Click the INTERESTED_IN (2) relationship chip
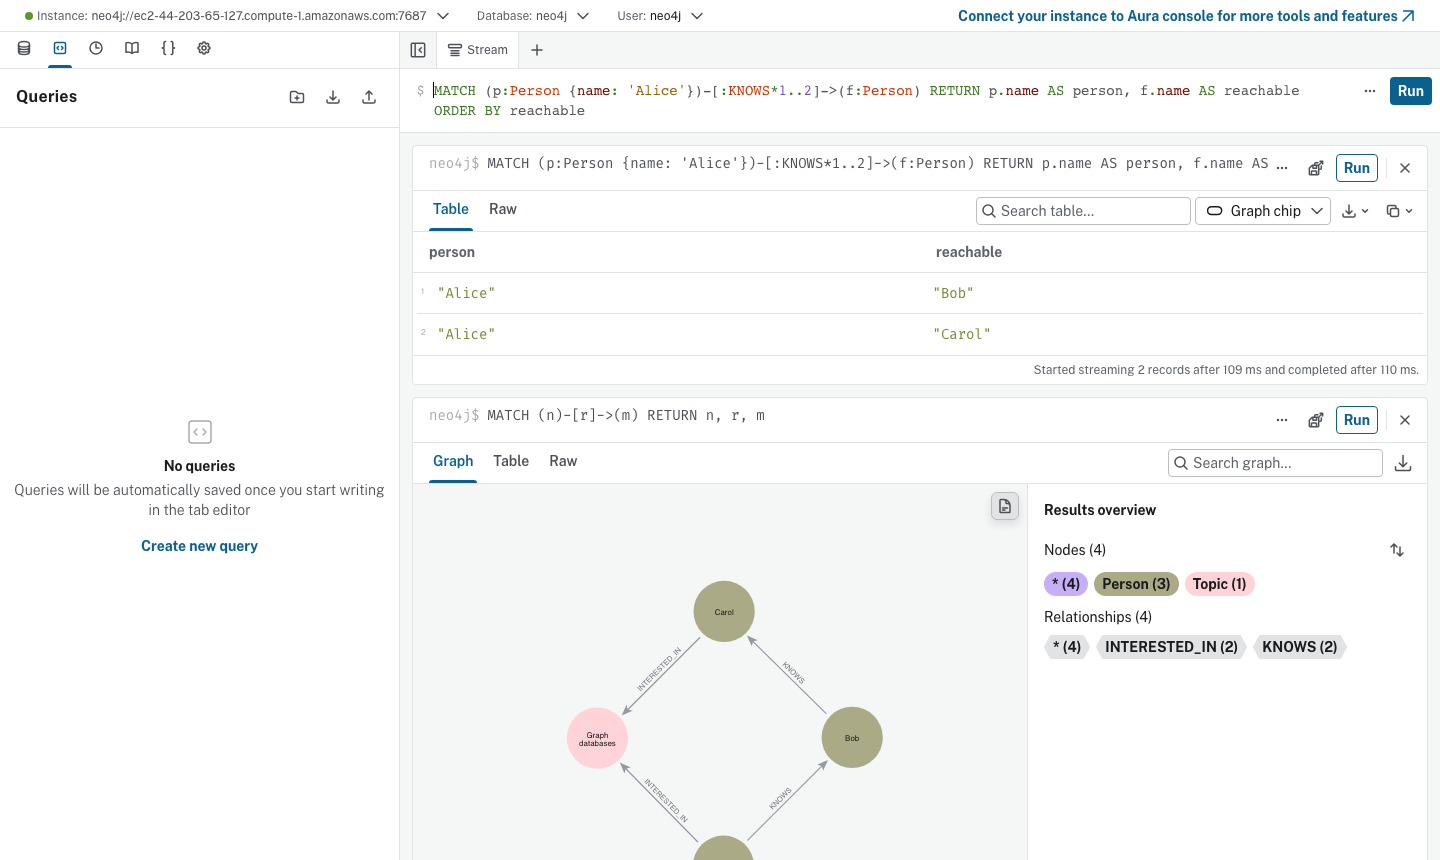The width and height of the screenshot is (1440, 860). (x=1171, y=647)
